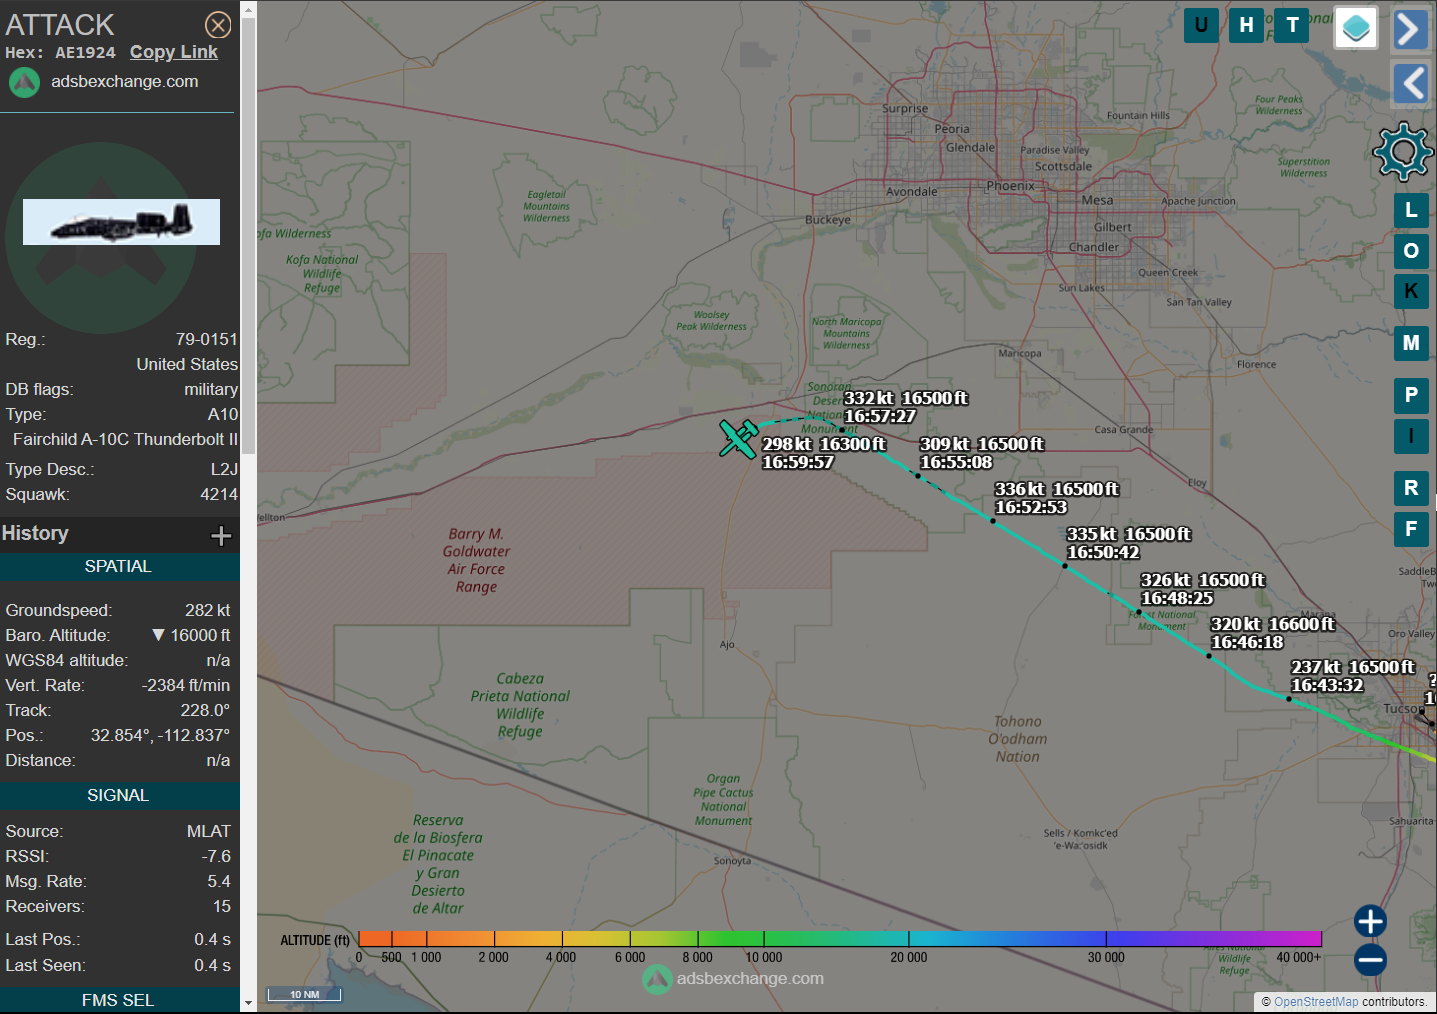Click the SPATIAL section header
This screenshot has height=1014, width=1437.
118,567
